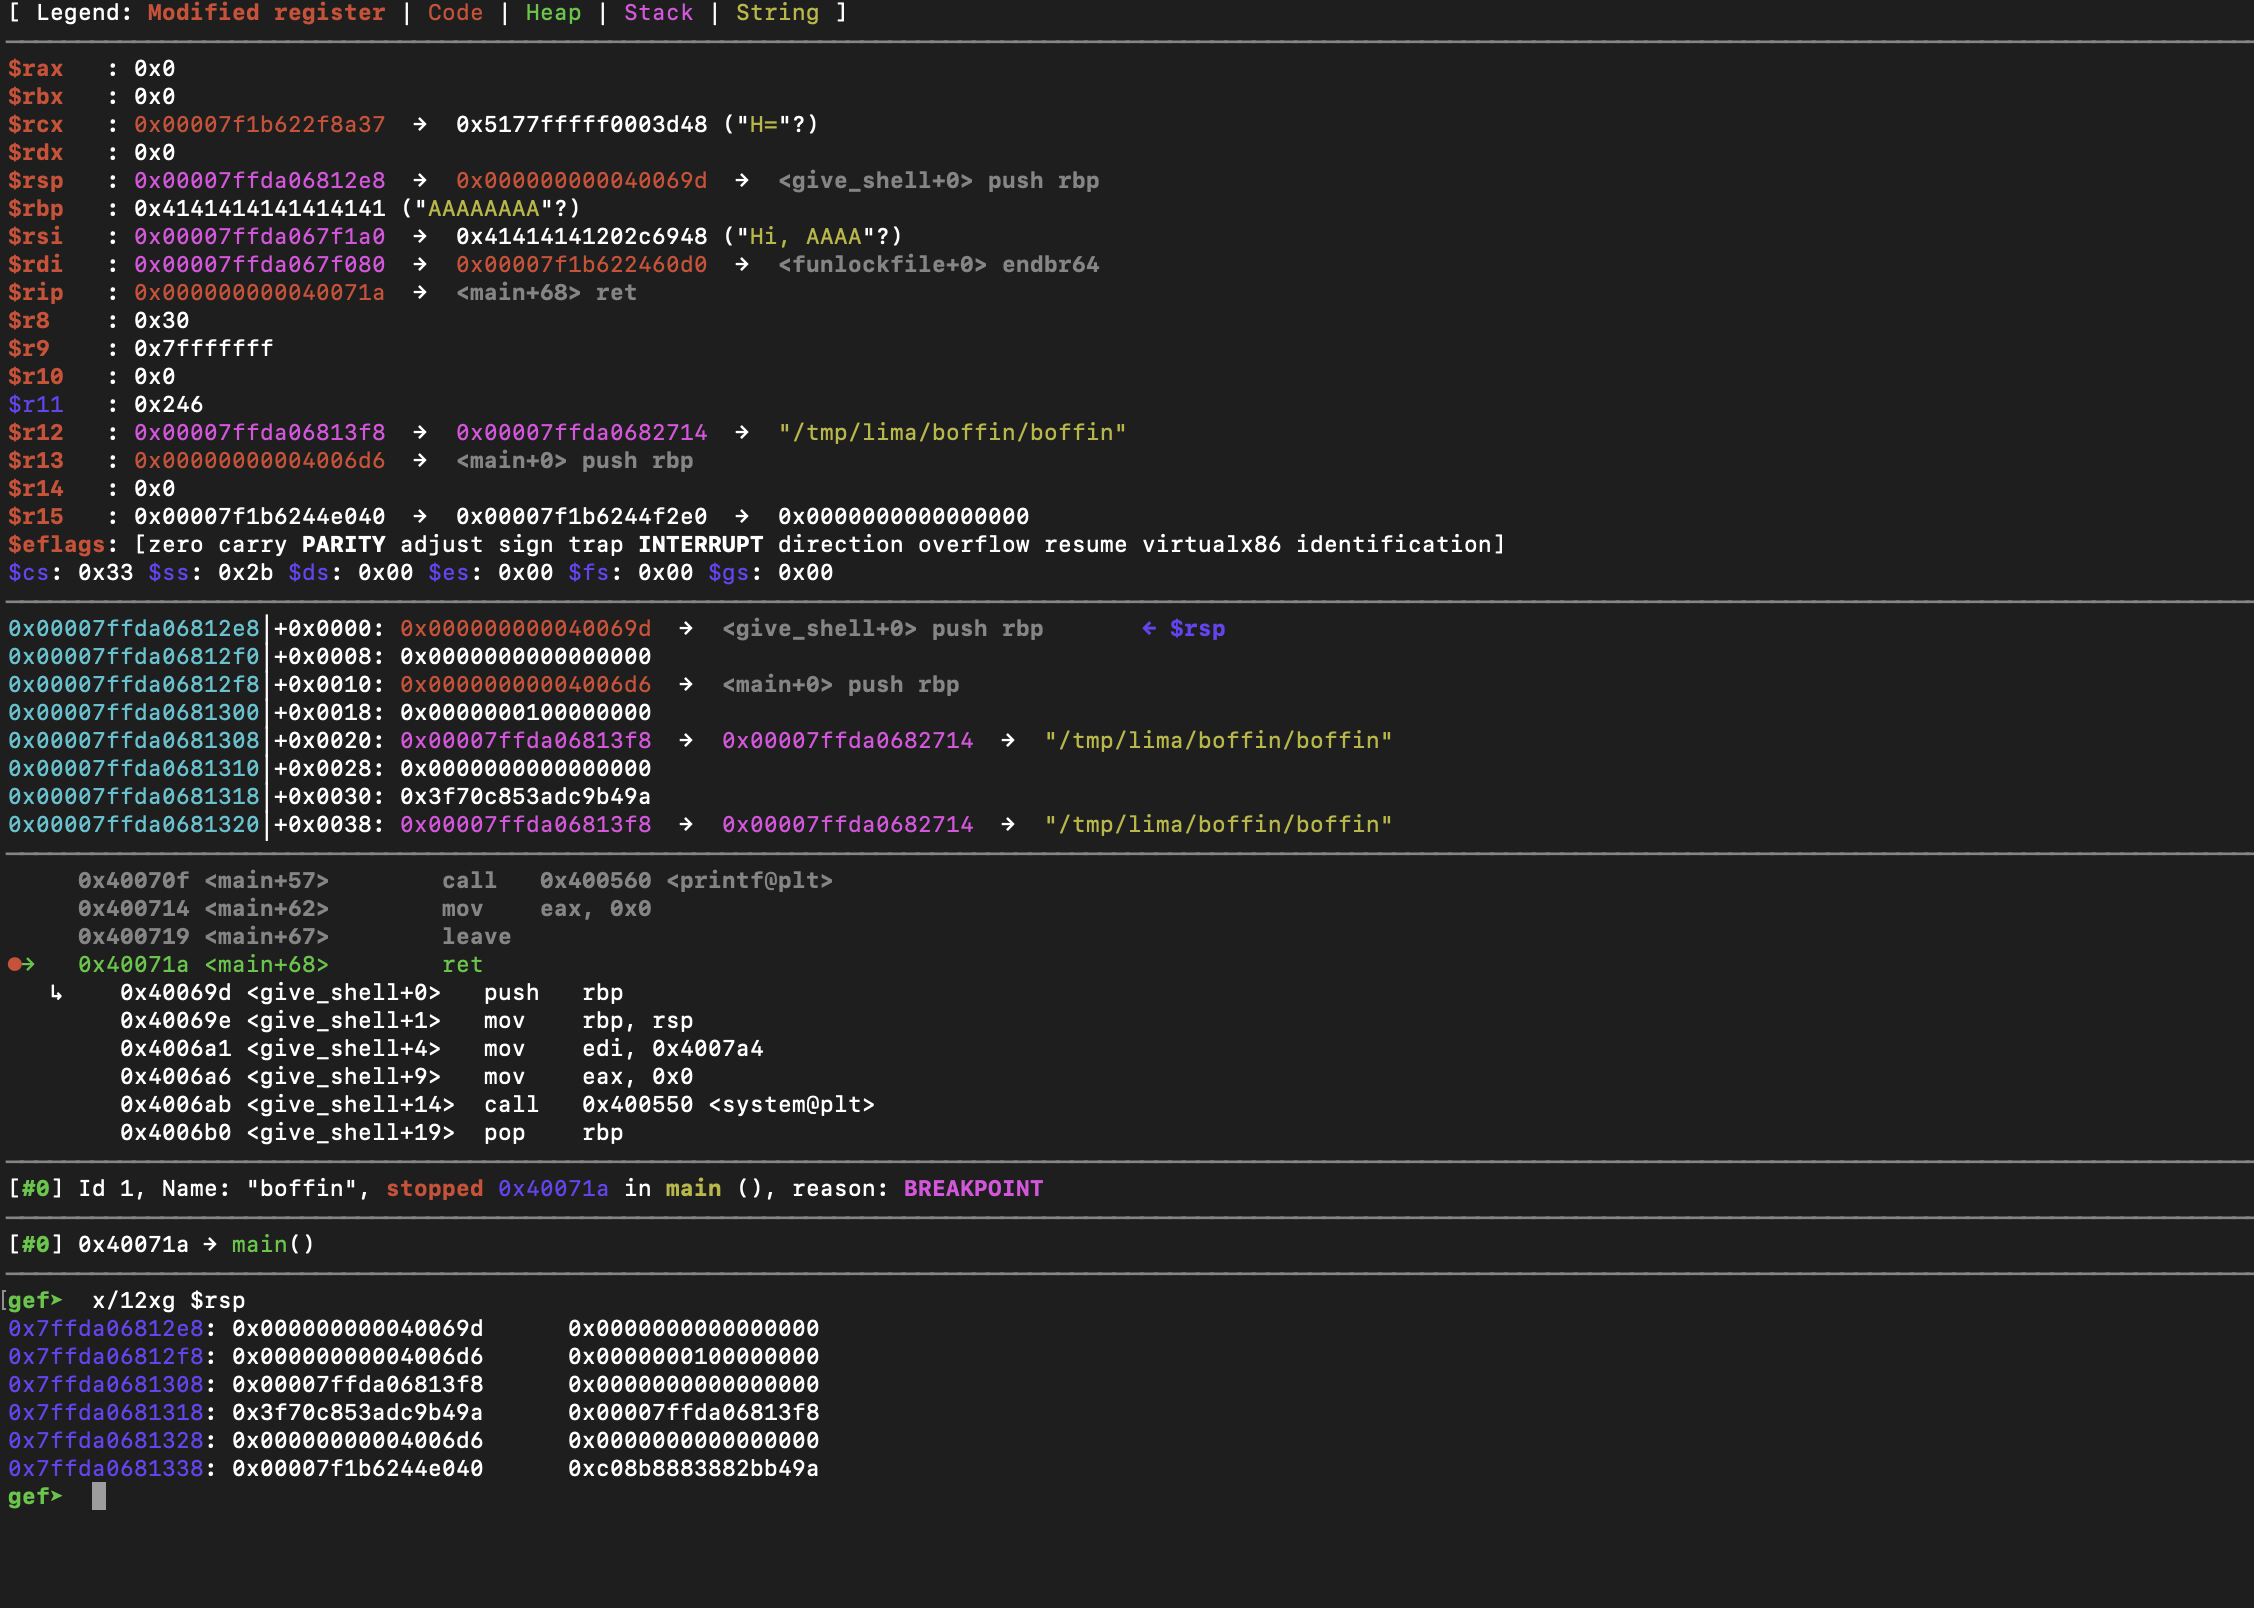
Task: Click memory dump value 0xc08b8883882bb49a
Action: pos(694,1469)
